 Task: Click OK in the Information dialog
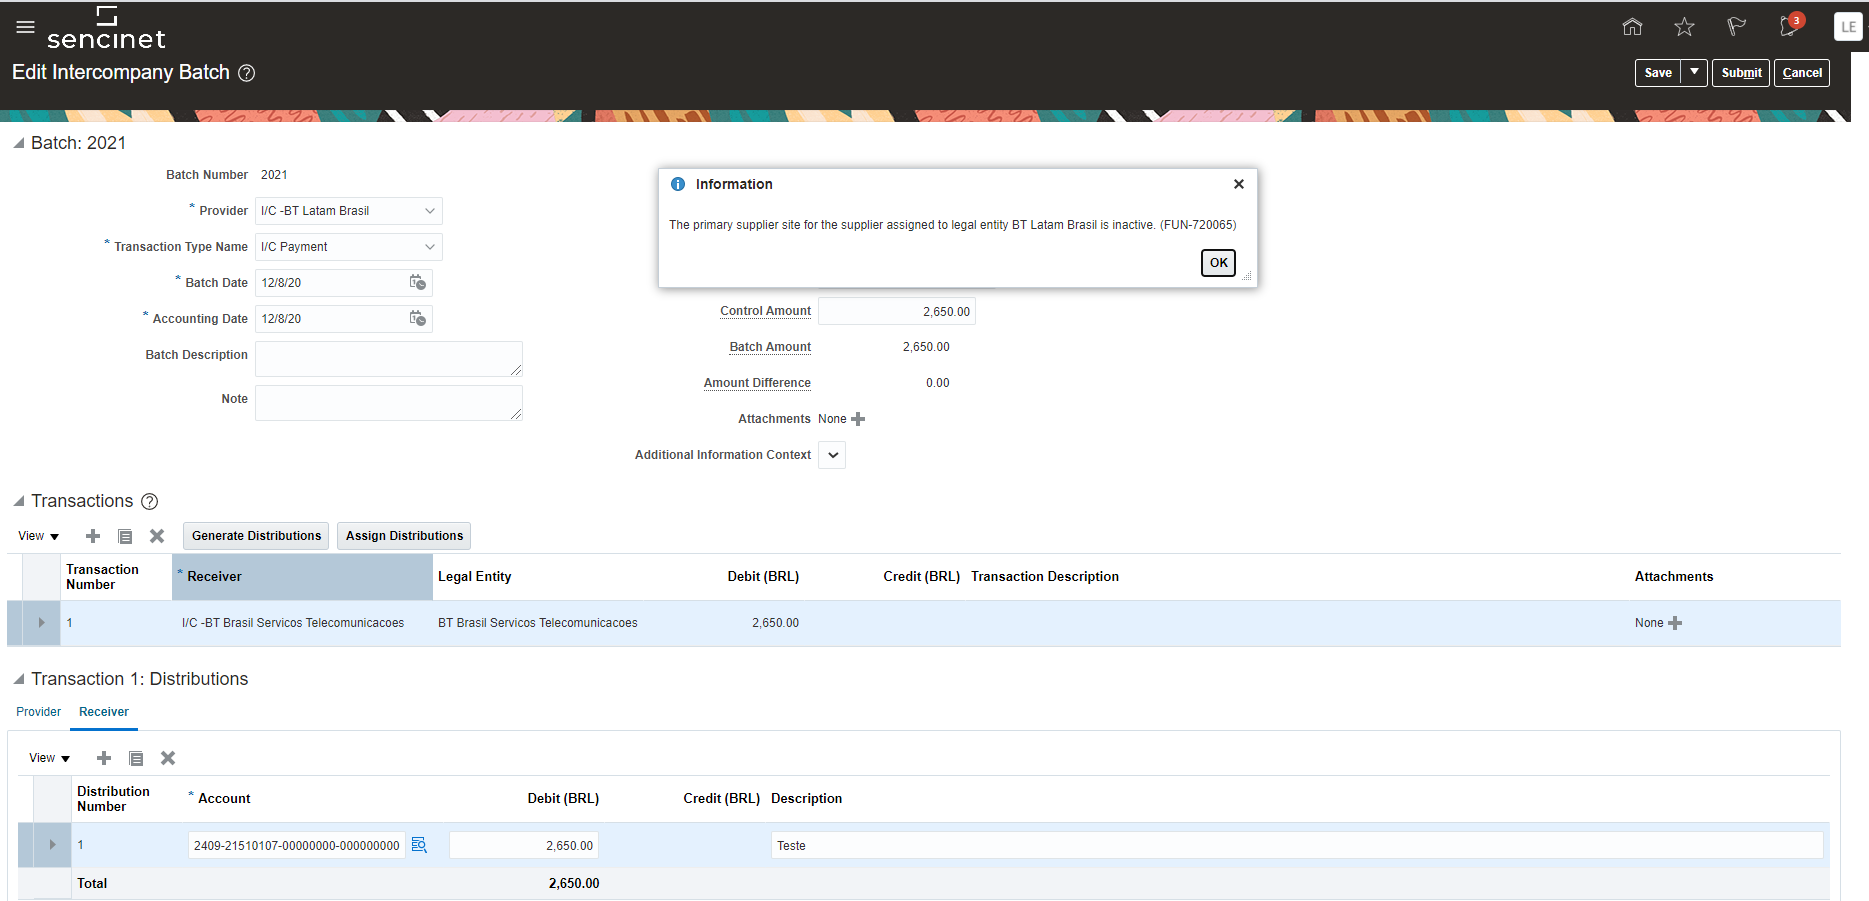1218,263
